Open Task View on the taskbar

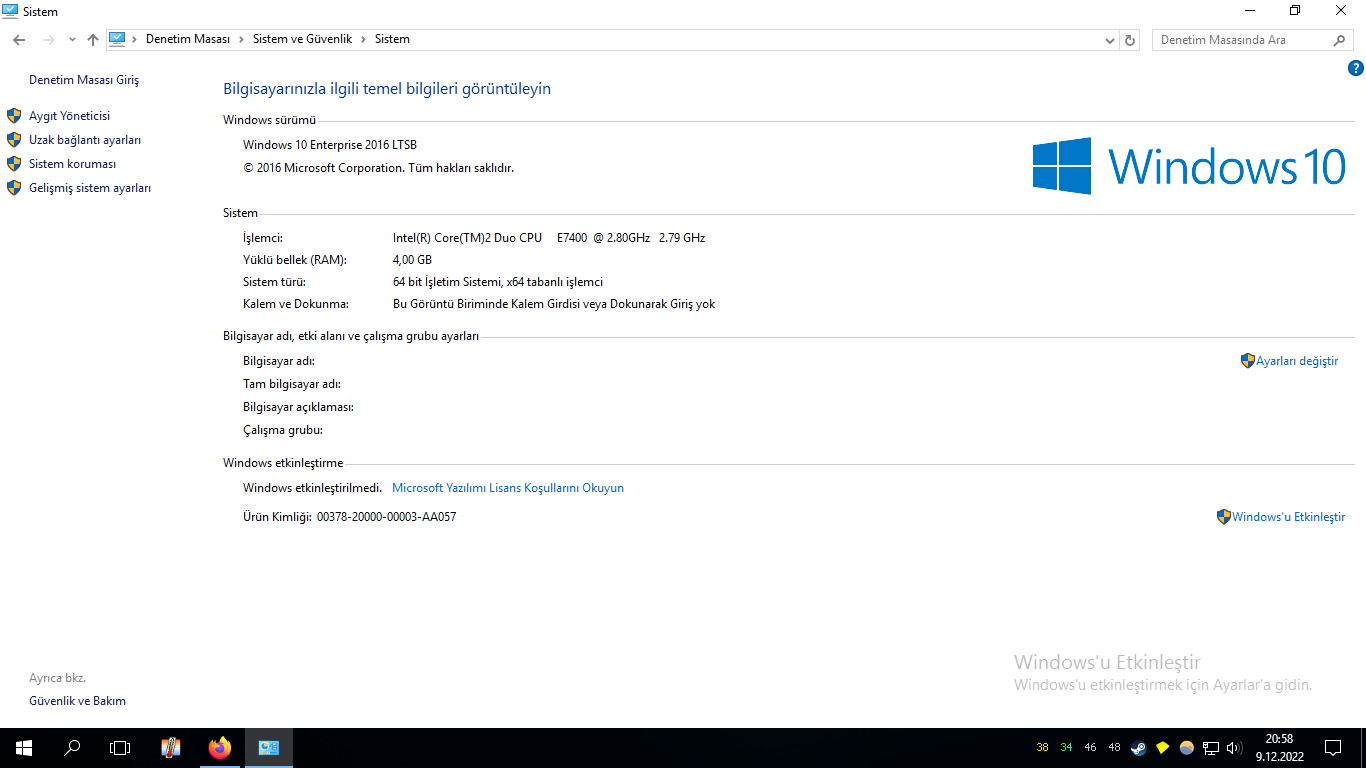click(x=120, y=748)
